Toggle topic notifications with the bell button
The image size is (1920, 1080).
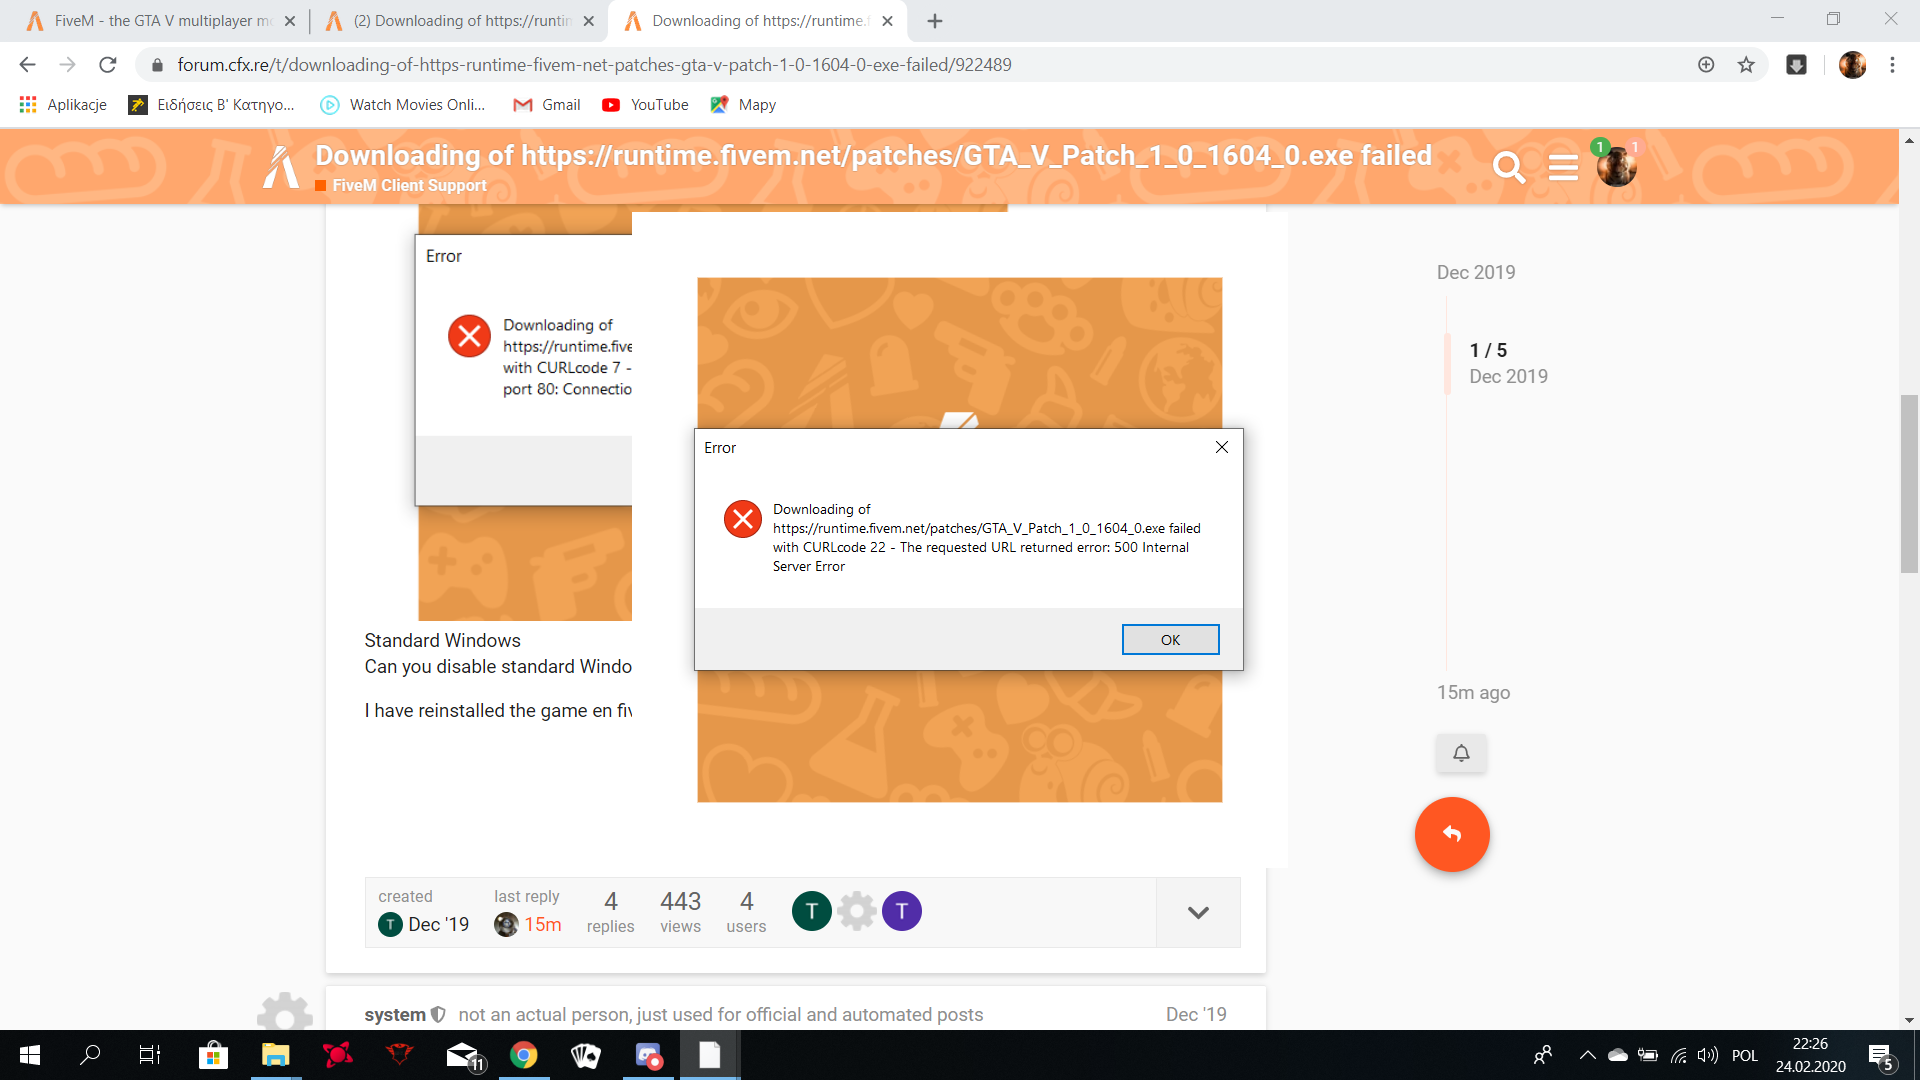(x=1460, y=753)
